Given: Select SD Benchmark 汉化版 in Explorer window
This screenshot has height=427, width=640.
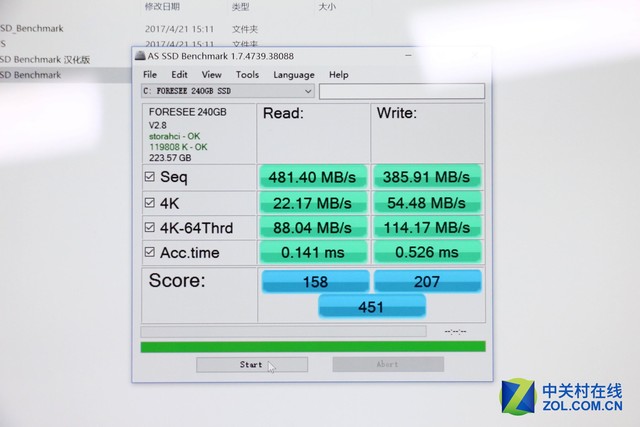Looking at the screenshot, I should (45, 60).
